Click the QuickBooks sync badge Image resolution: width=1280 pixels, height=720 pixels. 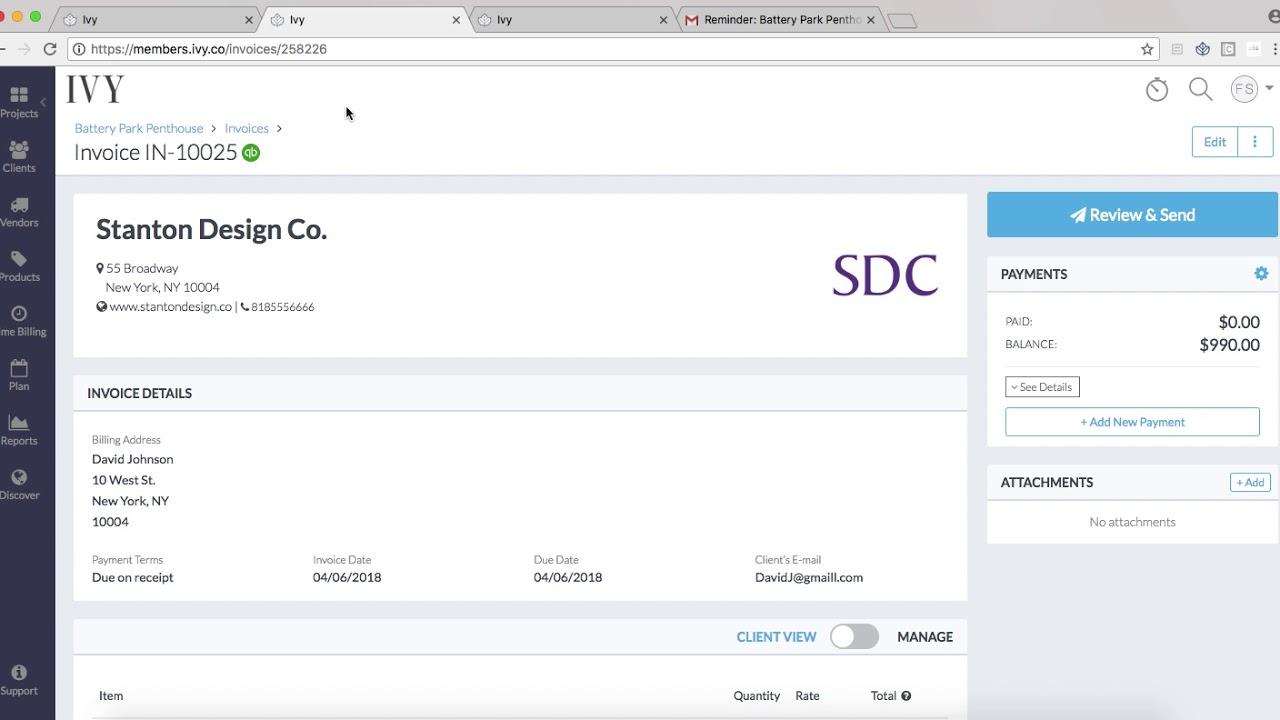tap(251, 153)
